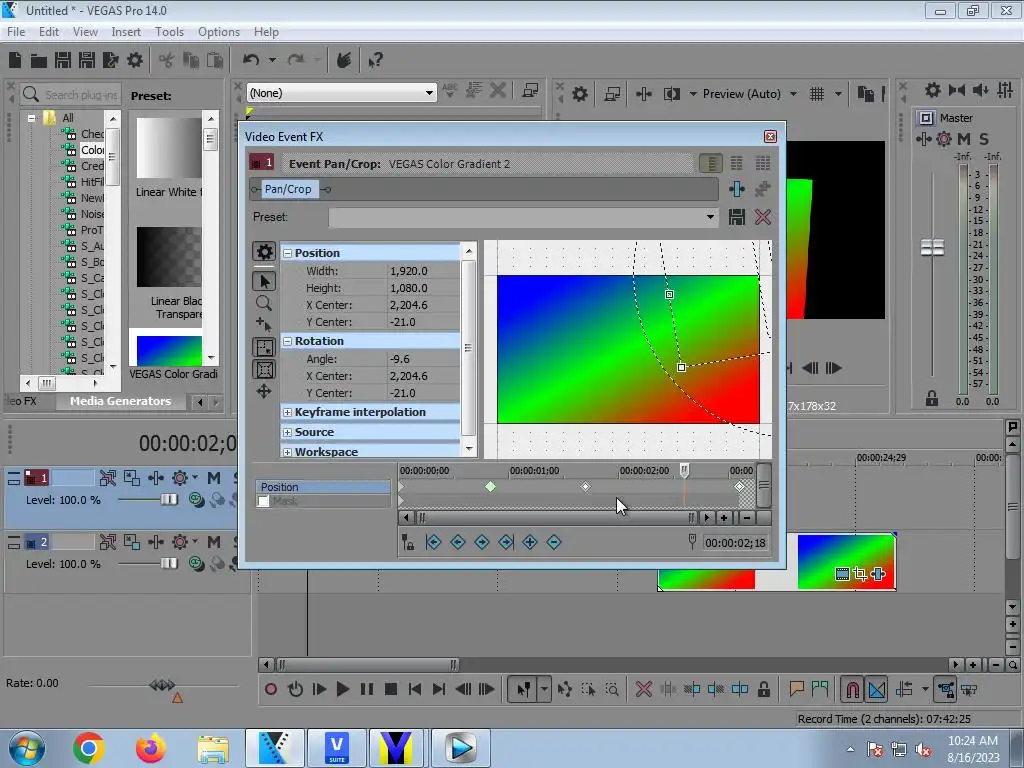Click Plug-In Chain icon in Video Event FX
1024x768 pixels.
pyautogui.click(x=737, y=189)
